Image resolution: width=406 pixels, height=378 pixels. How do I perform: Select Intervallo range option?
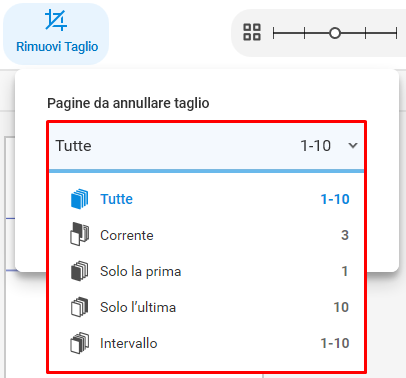tap(207, 343)
